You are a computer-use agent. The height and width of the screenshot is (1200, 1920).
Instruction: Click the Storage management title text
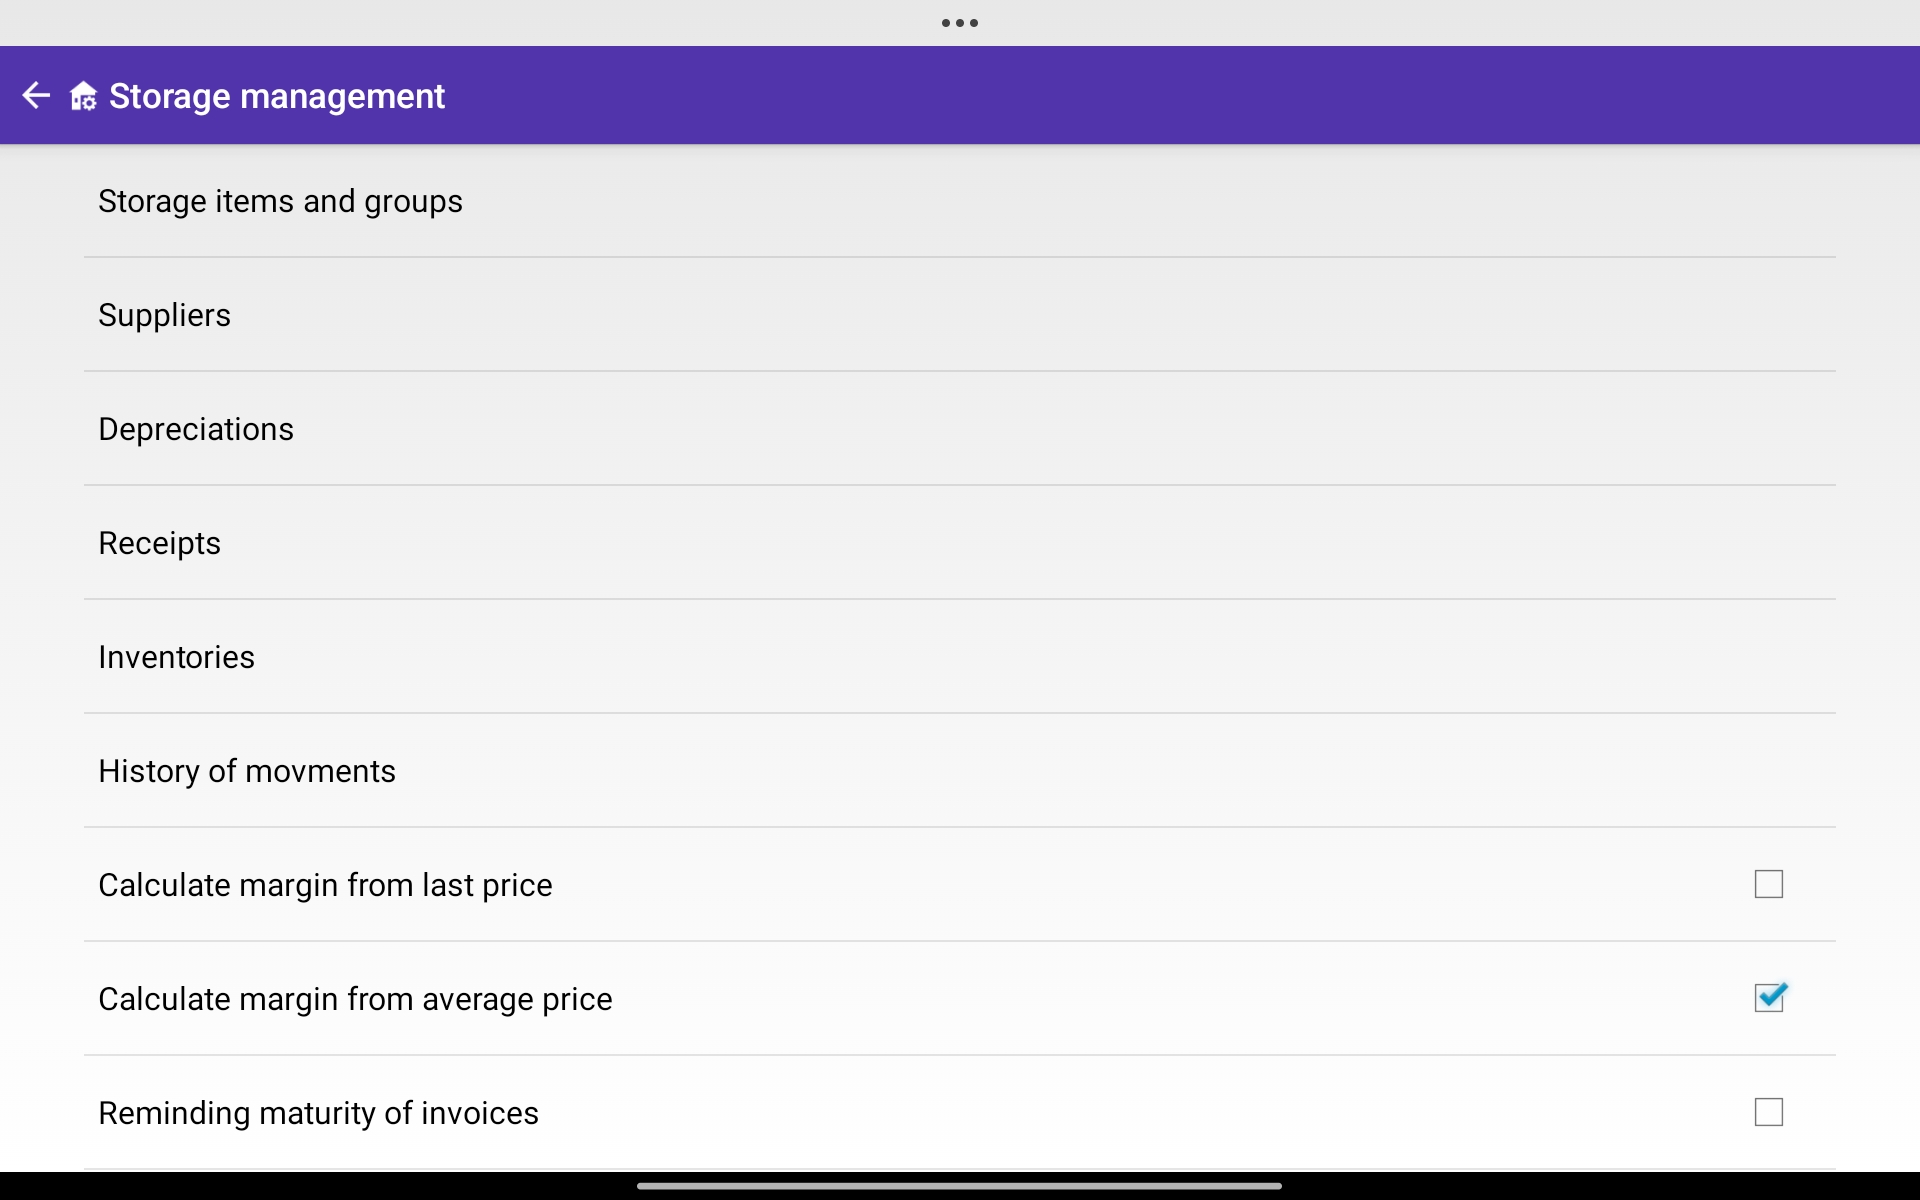pos(277,96)
